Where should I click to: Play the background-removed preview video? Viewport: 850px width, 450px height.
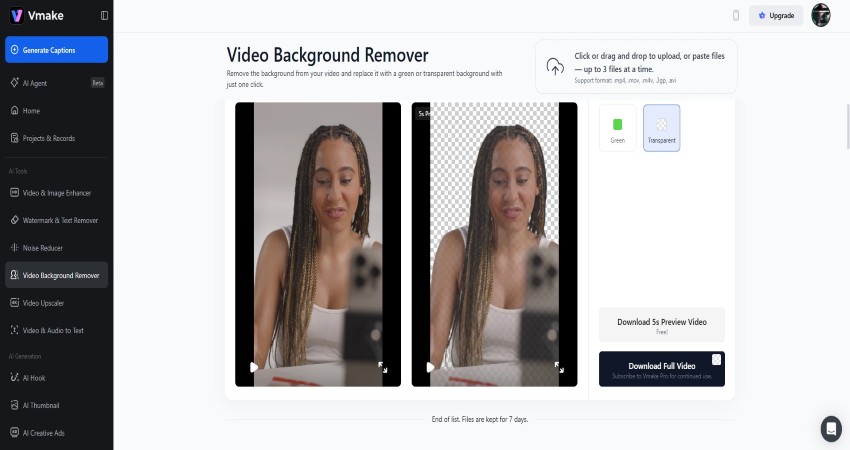click(x=430, y=367)
